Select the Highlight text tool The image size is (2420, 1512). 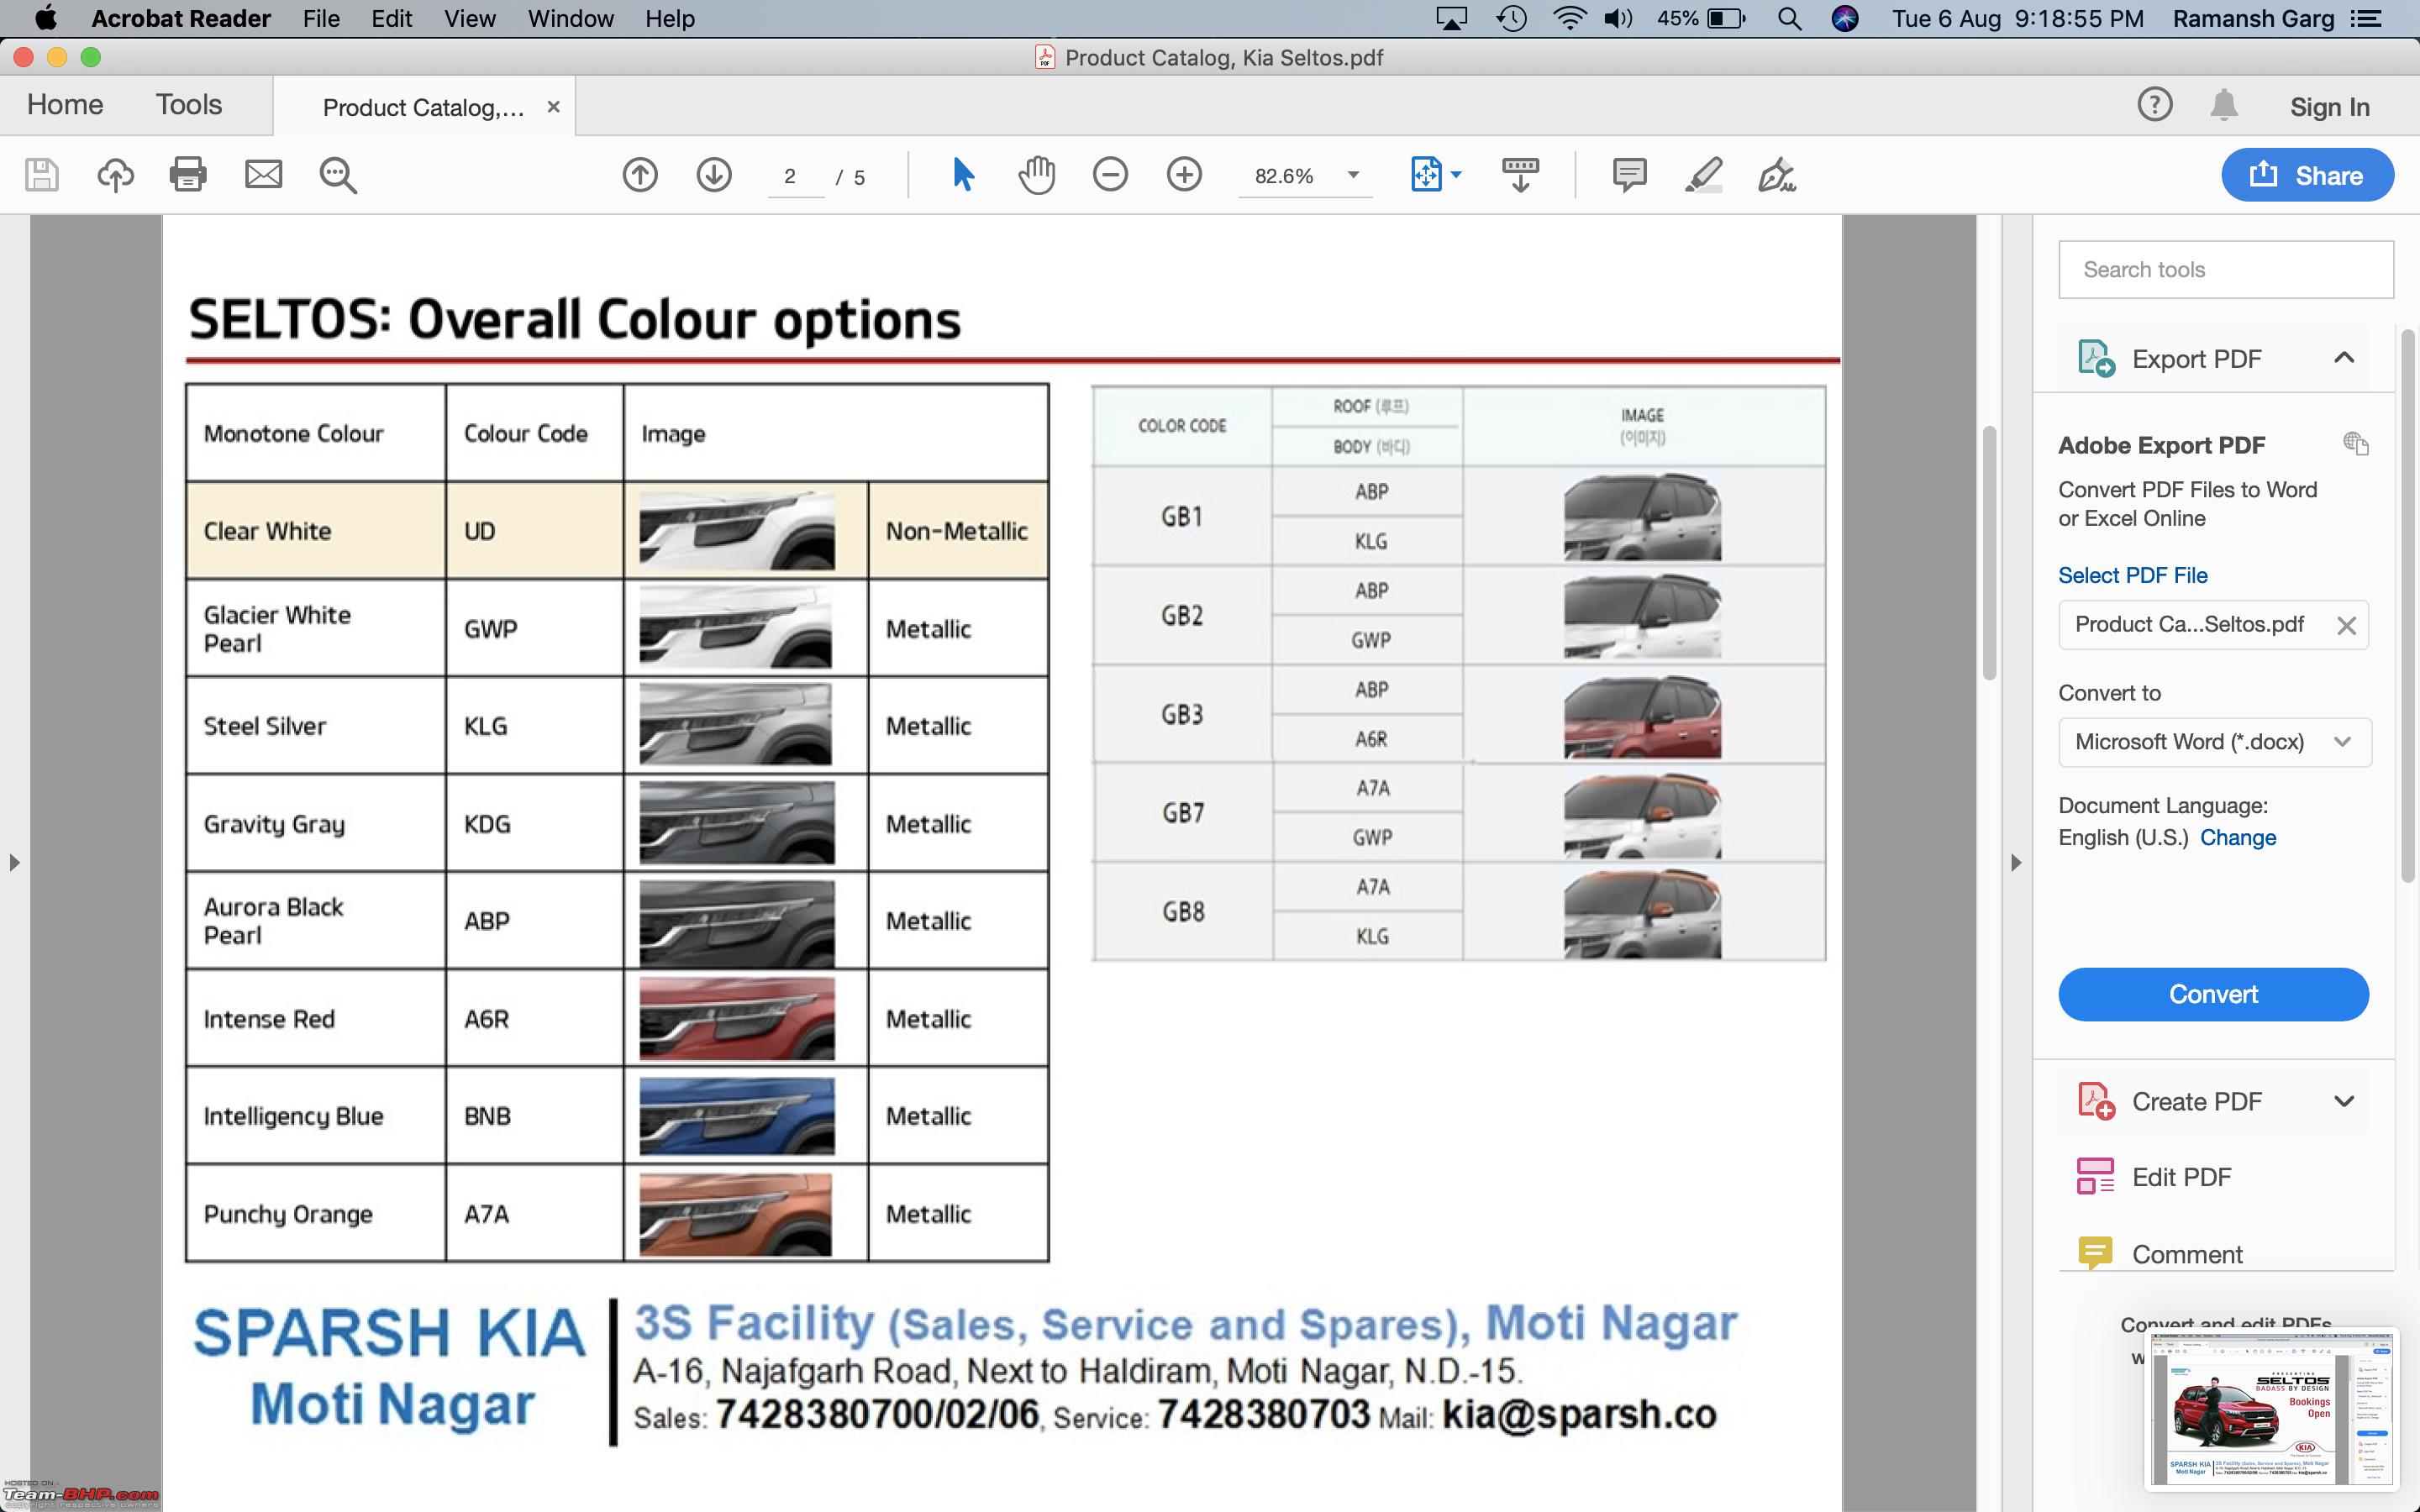coord(1703,175)
